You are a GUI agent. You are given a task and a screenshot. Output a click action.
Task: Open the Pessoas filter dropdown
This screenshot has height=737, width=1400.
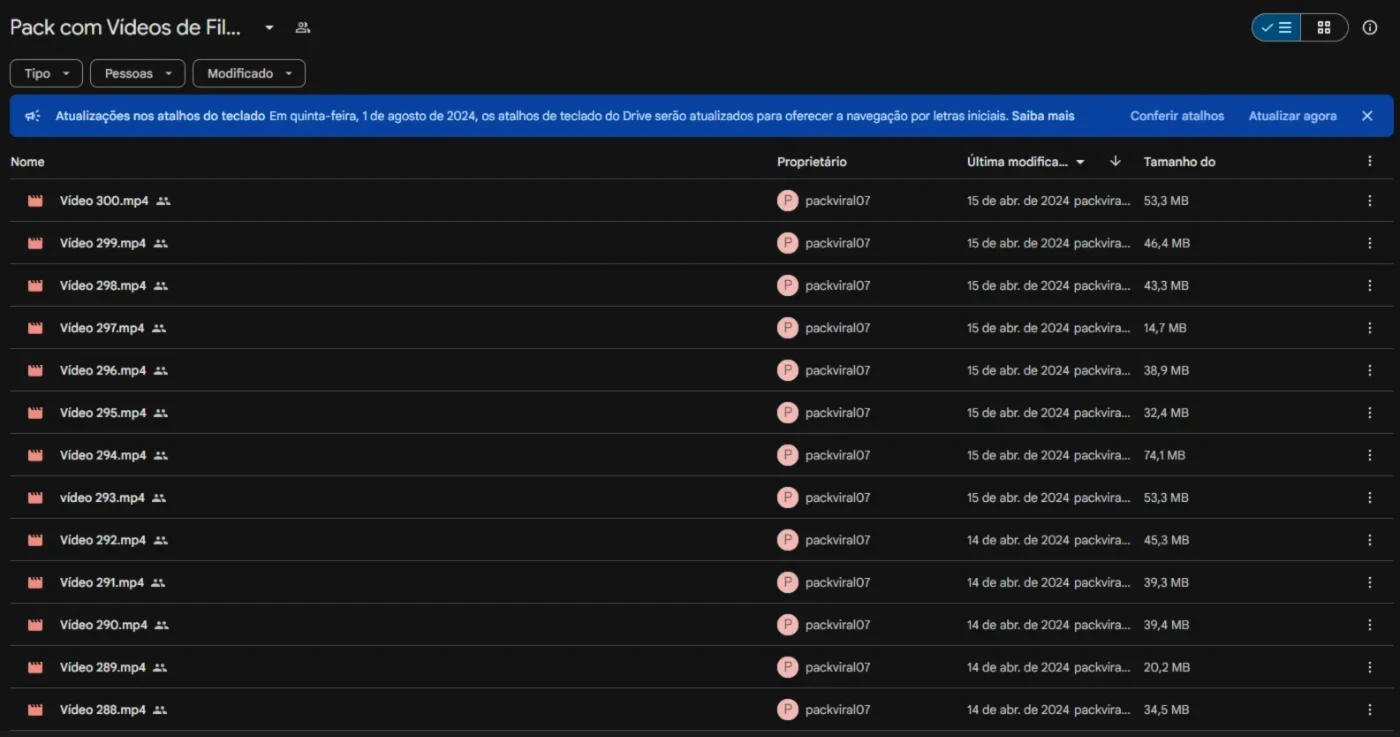[137, 74]
